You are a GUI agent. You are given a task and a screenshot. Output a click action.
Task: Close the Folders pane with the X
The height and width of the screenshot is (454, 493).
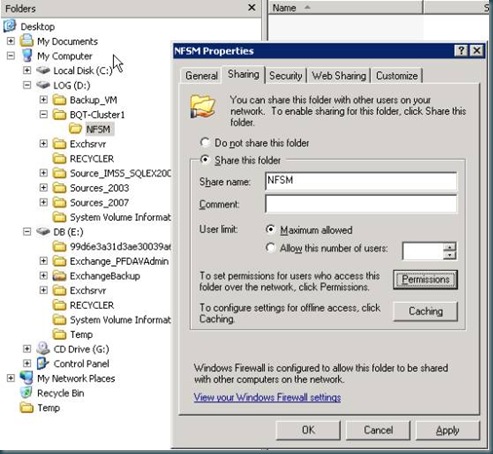point(252,8)
